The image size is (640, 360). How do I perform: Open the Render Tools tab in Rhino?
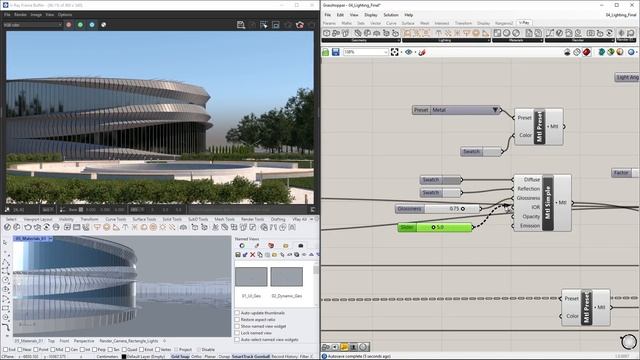(x=252, y=219)
